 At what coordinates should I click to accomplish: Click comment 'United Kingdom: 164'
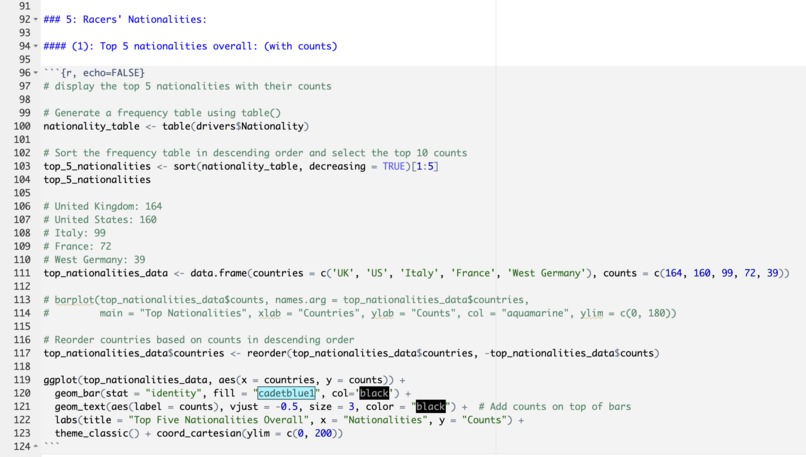tap(108, 207)
